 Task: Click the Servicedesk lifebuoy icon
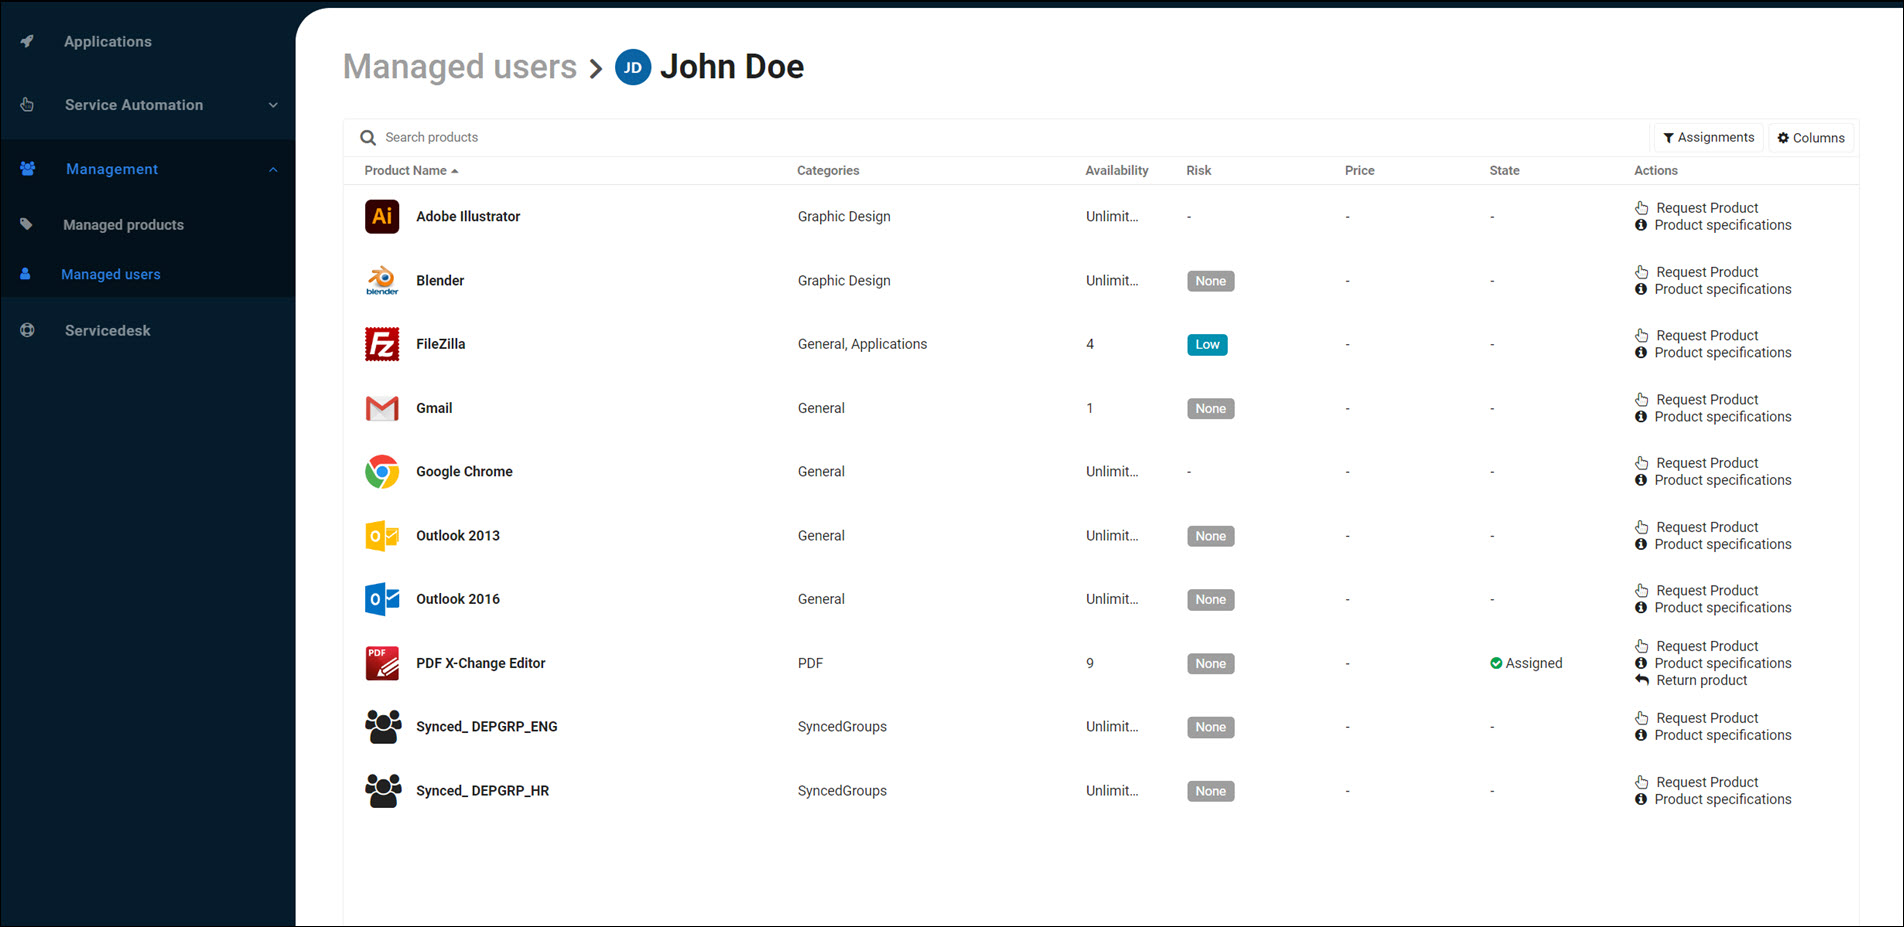point(27,330)
